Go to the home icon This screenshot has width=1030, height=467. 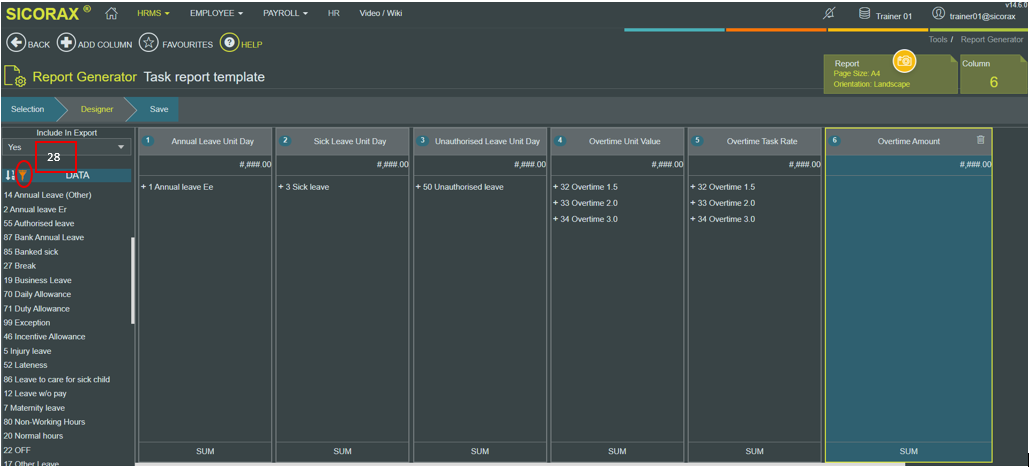(111, 12)
